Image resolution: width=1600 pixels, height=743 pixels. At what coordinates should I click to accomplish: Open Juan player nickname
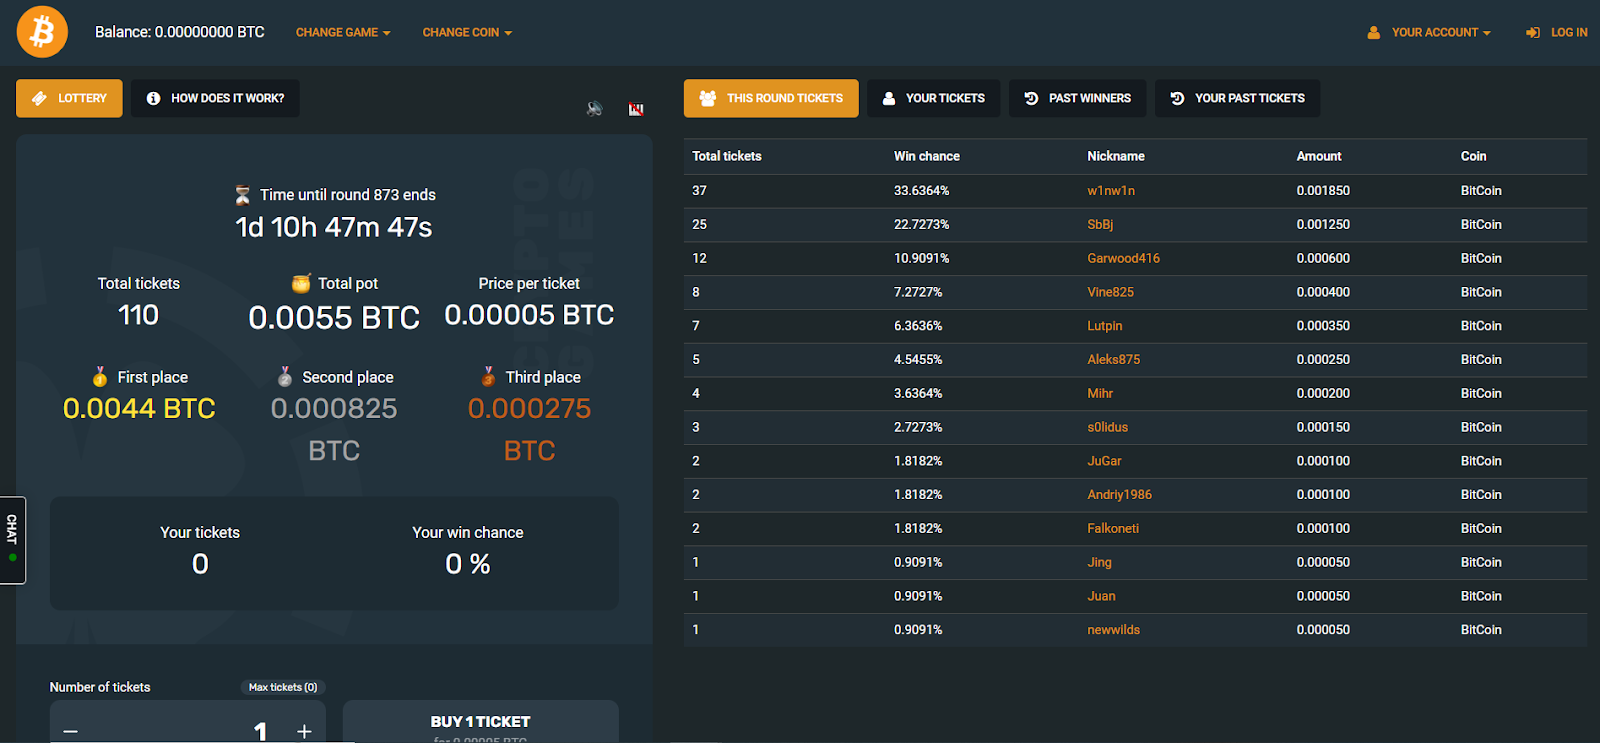coord(1101,596)
